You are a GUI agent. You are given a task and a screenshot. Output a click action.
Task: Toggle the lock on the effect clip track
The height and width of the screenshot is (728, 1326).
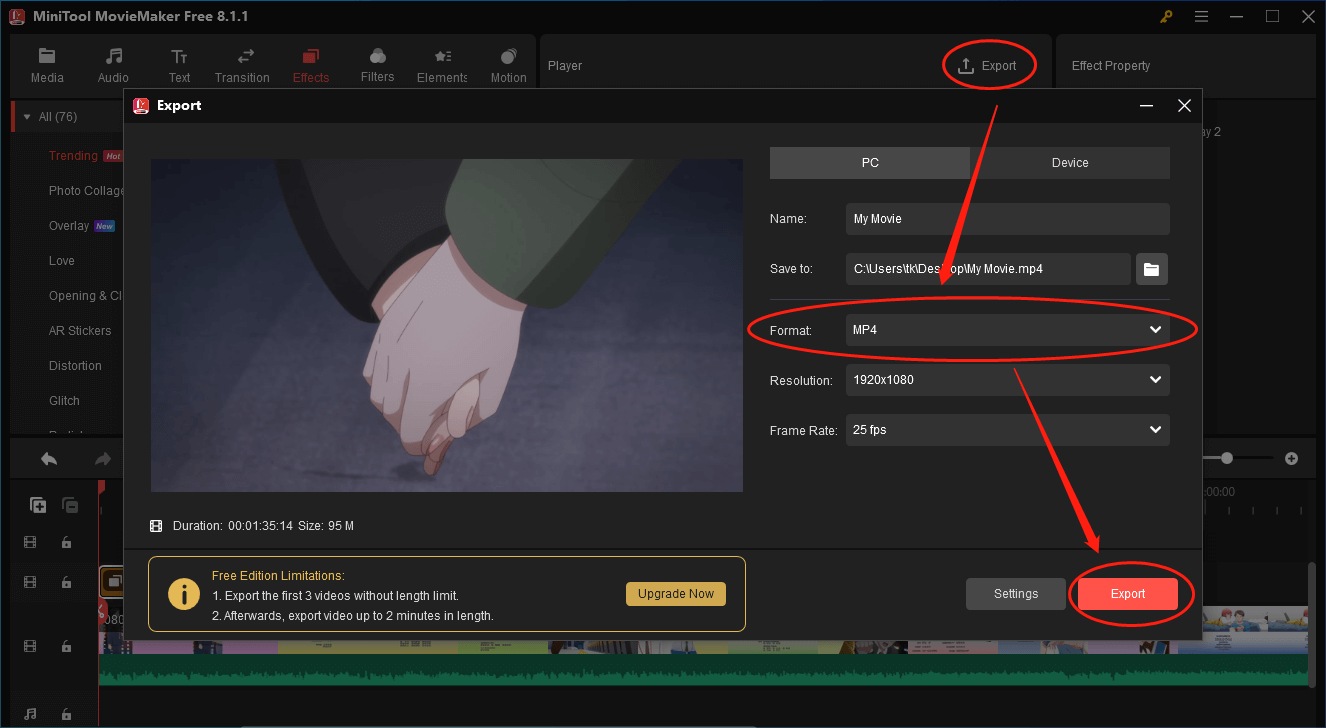[66, 581]
